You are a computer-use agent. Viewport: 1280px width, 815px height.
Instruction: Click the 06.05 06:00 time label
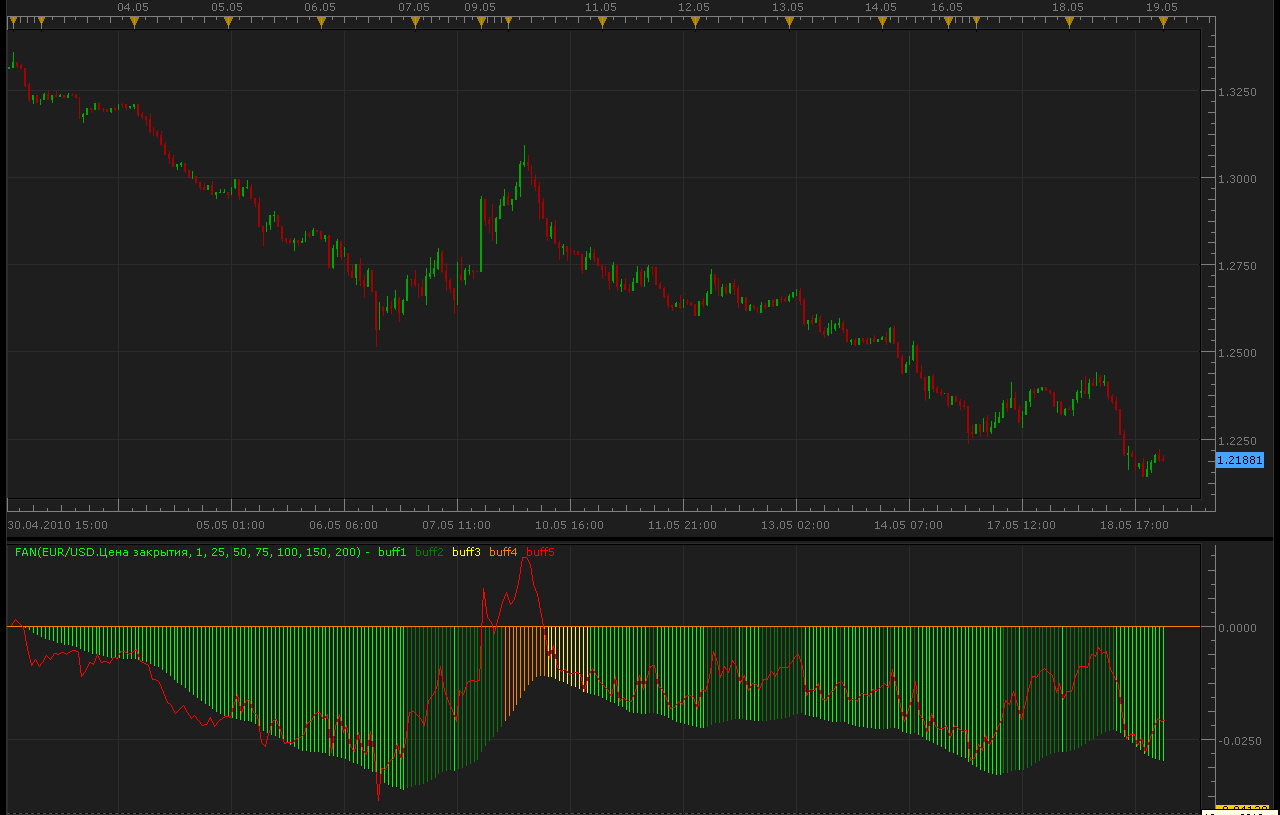tap(344, 524)
